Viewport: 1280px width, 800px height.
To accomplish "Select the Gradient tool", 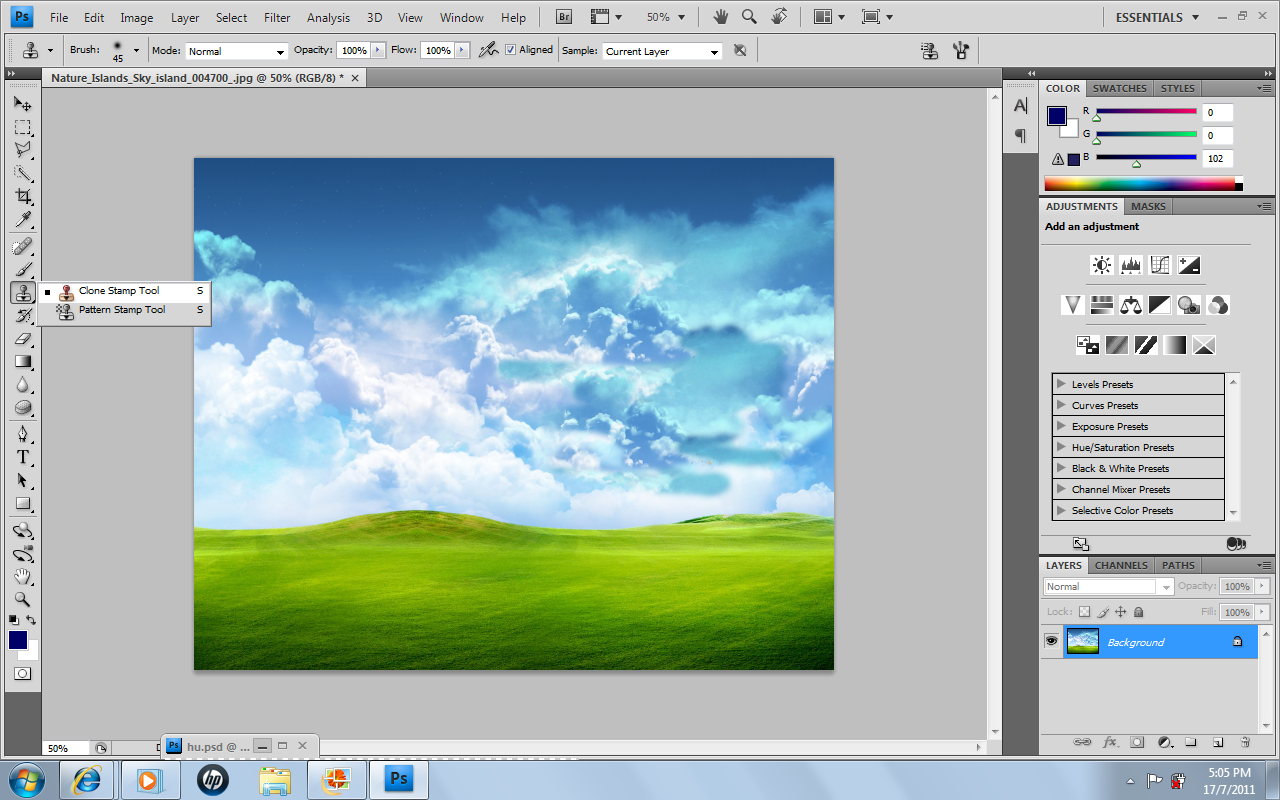I will 22,362.
